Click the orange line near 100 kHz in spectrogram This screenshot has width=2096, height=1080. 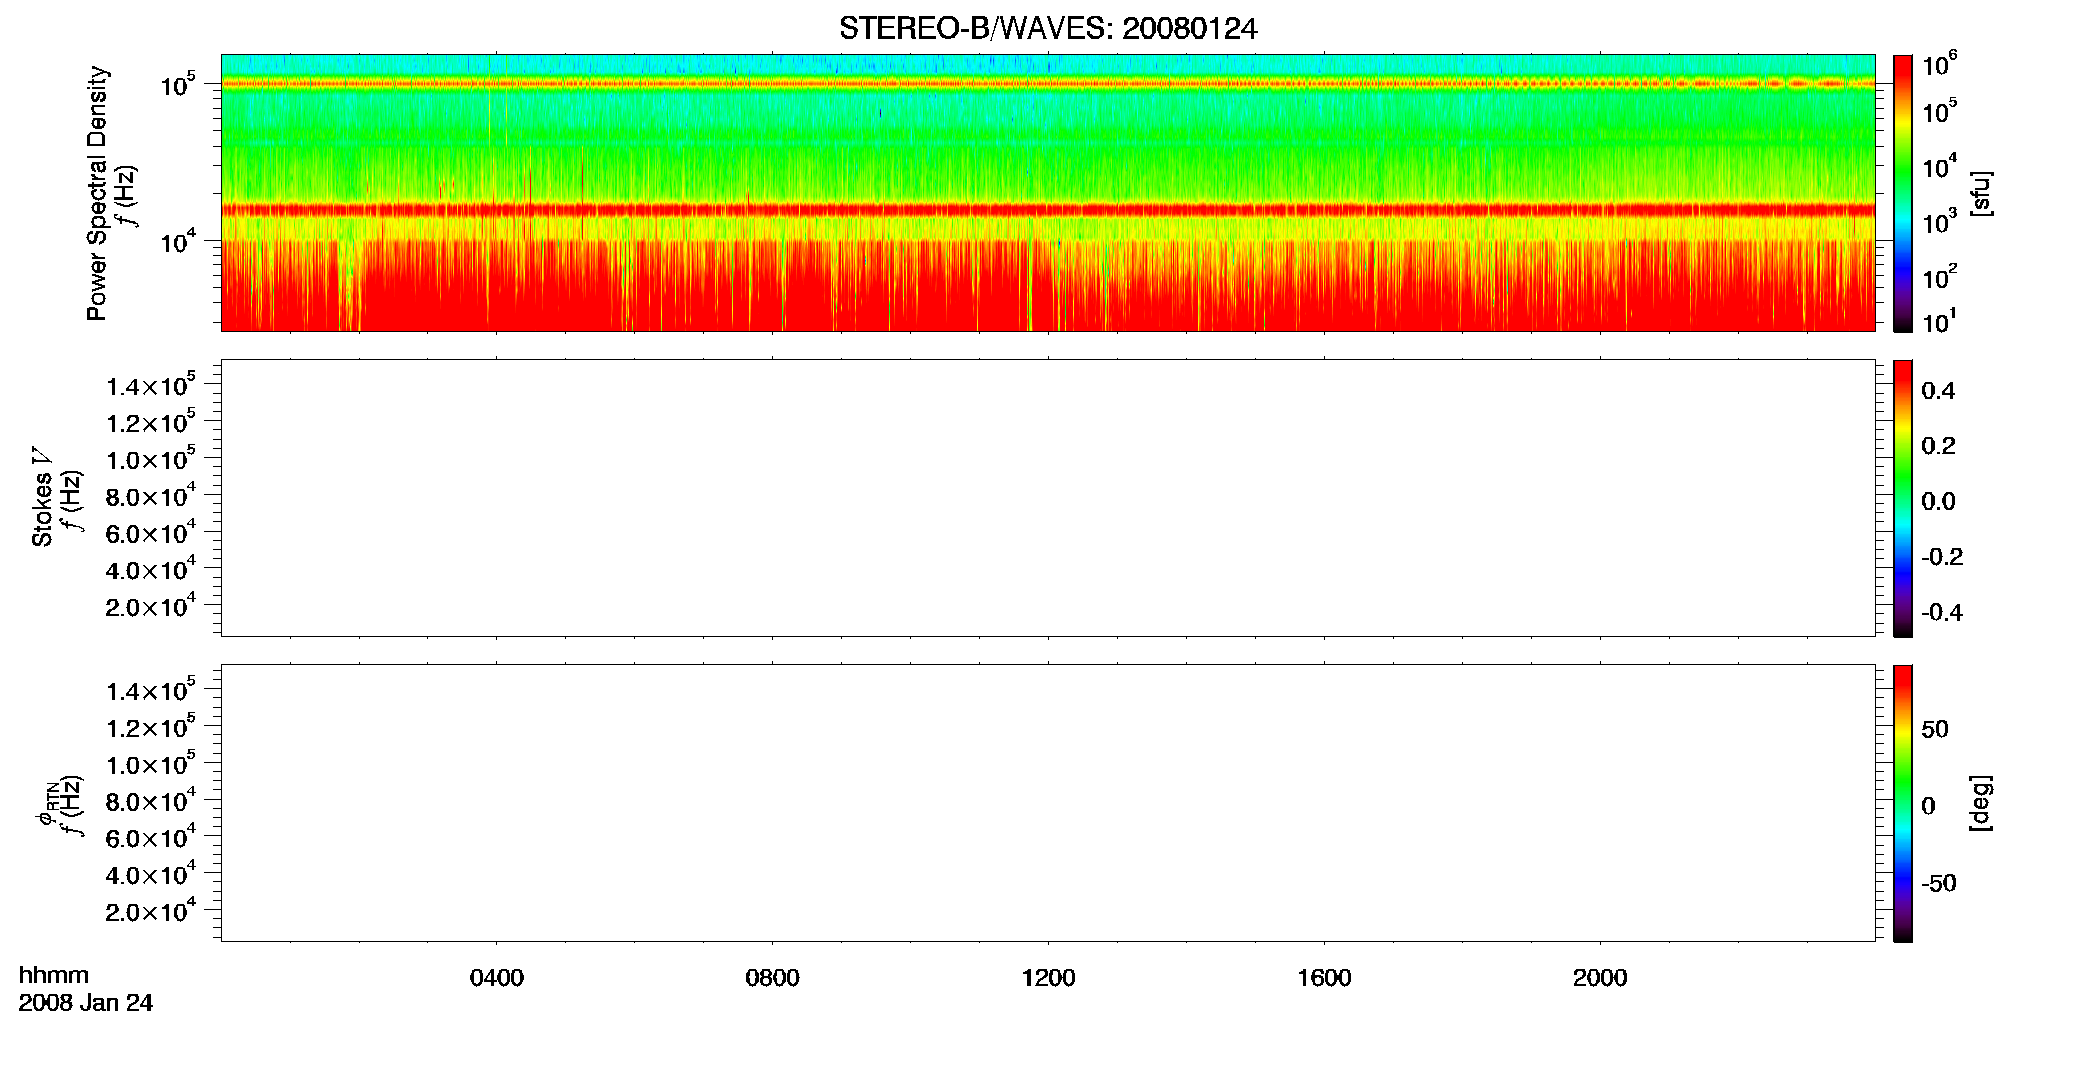(x=1048, y=84)
